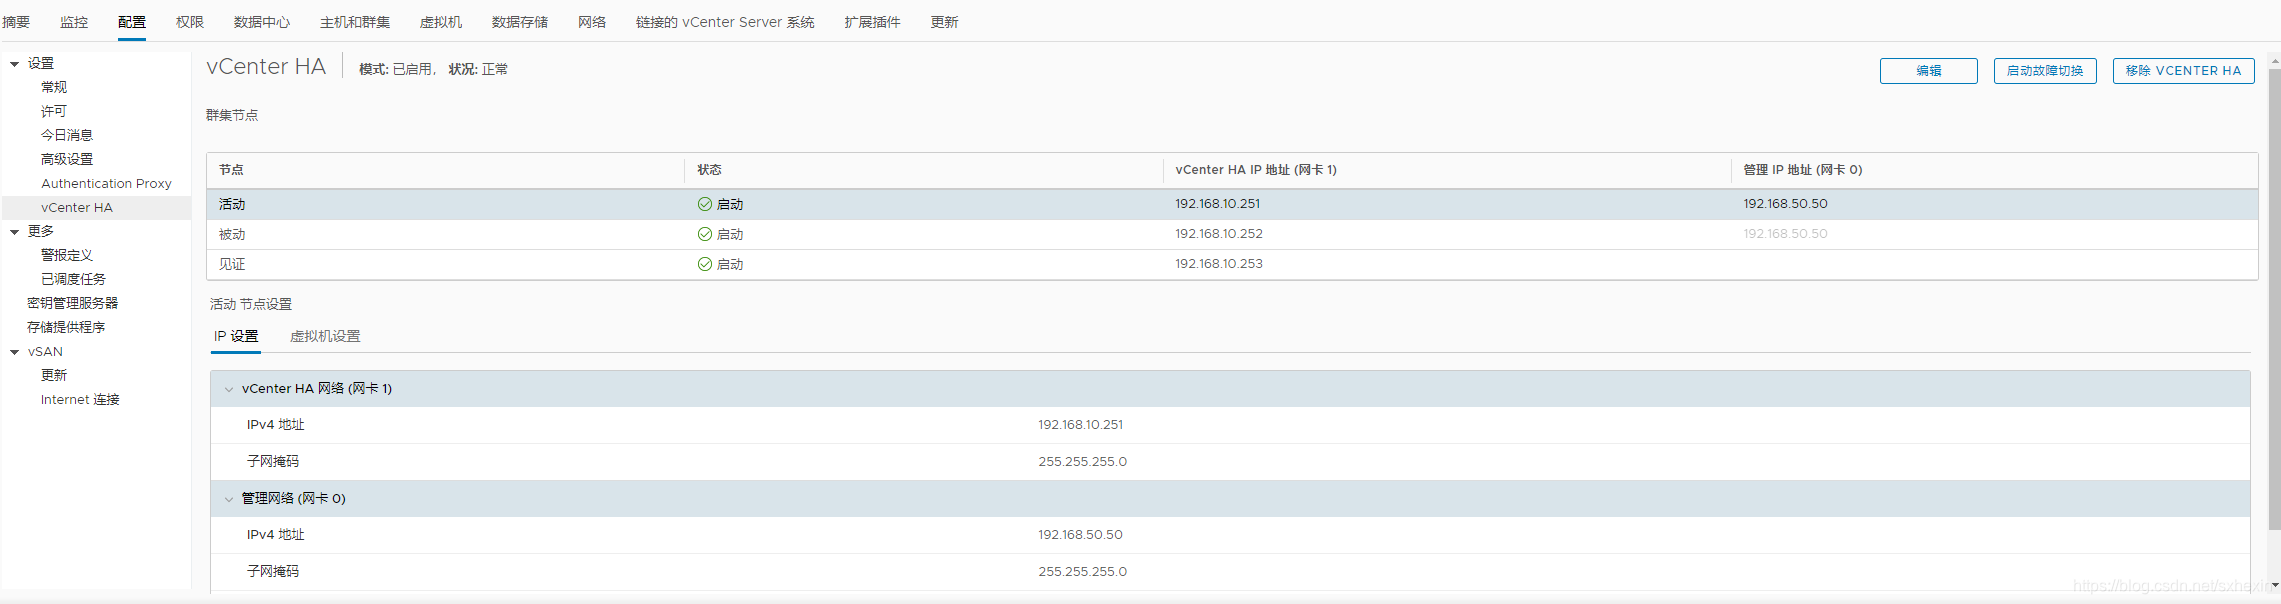Select 密钥管理服务器 in sidebar

(73, 303)
